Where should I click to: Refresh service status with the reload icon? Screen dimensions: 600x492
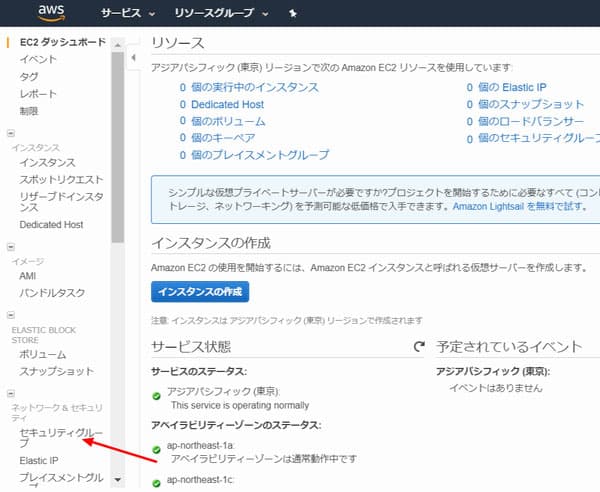tap(419, 347)
